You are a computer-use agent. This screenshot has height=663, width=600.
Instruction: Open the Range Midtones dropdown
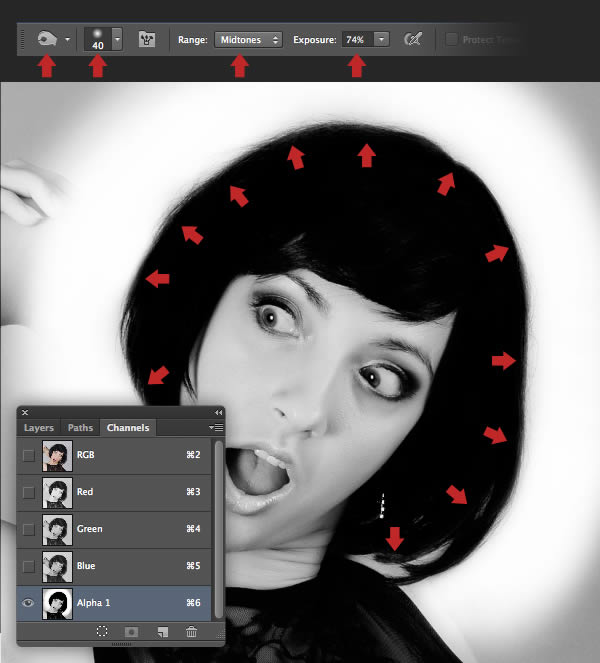tap(248, 39)
